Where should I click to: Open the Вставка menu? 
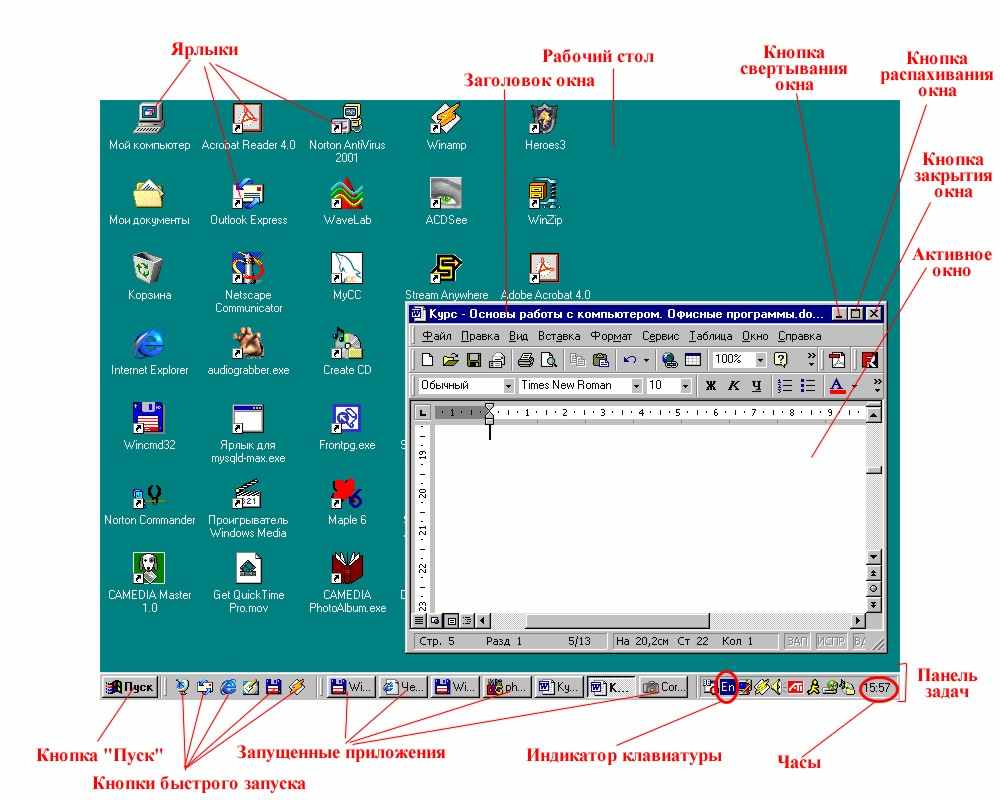[x=559, y=336]
